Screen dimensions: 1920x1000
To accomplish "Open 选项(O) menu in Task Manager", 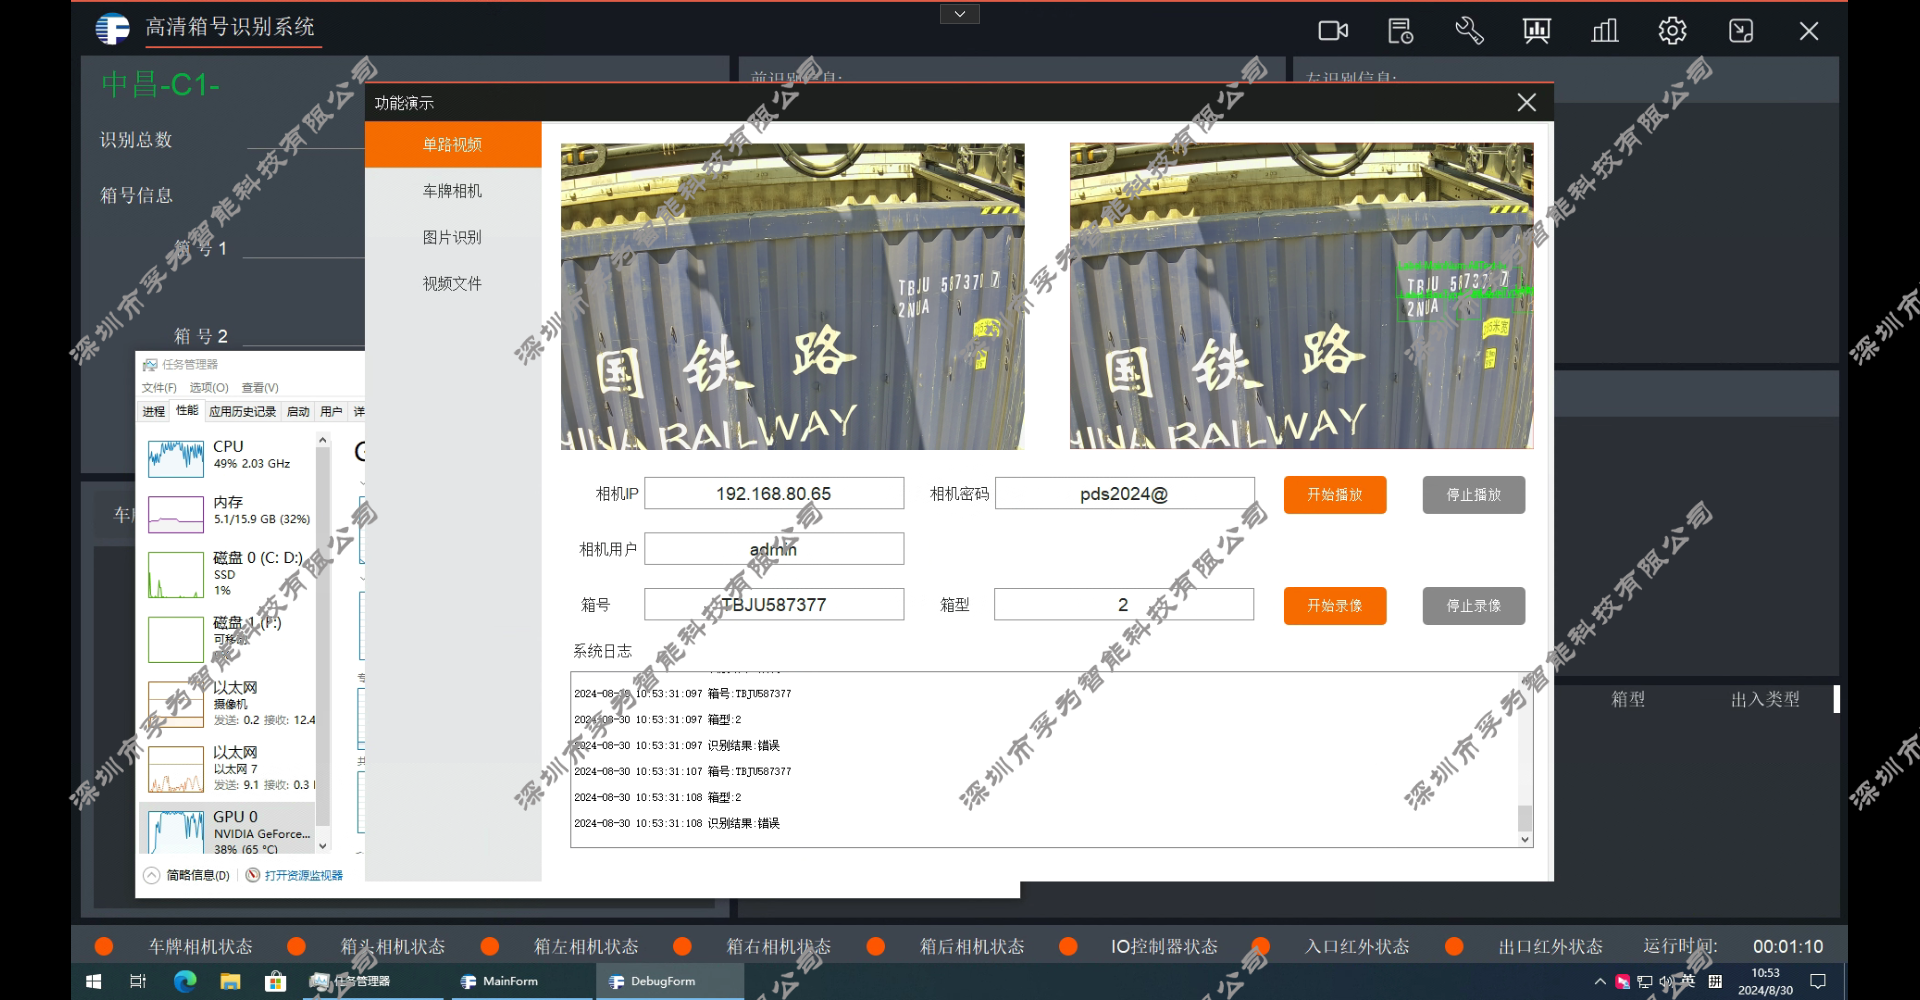I will 209,388.
